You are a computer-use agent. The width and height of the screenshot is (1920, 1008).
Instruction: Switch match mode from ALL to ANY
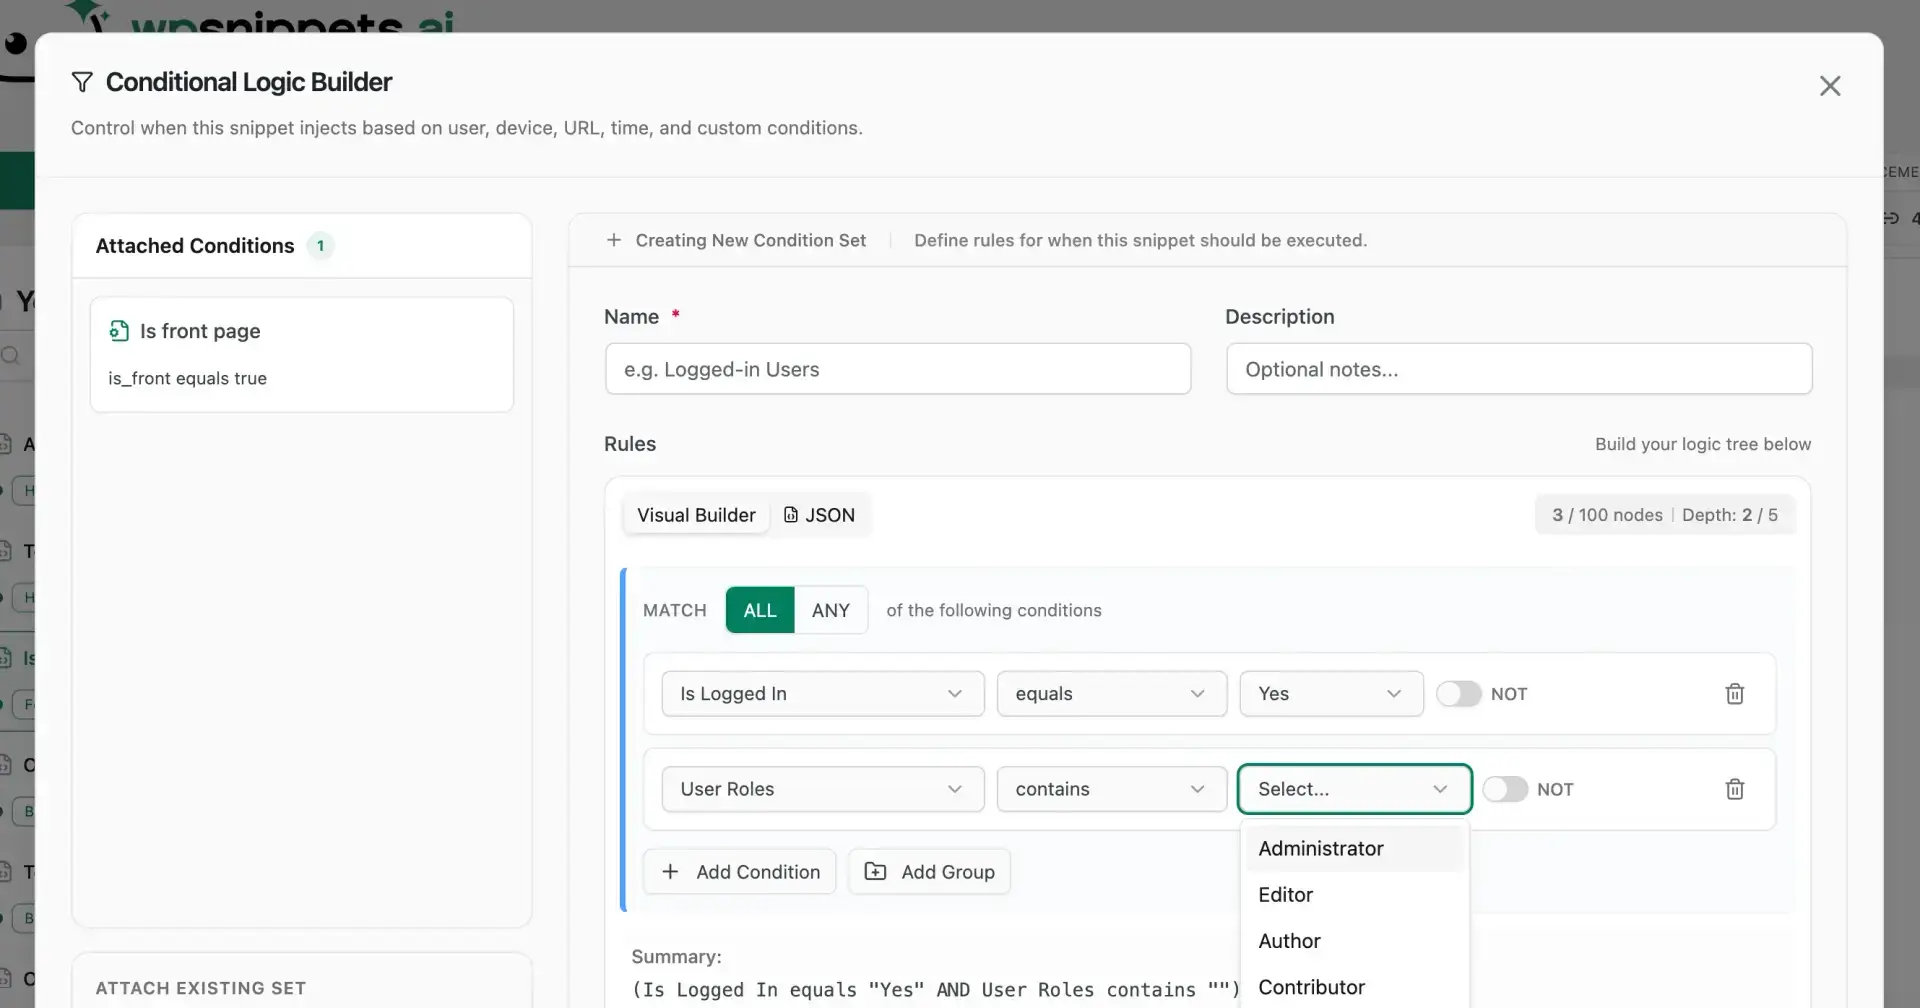click(x=831, y=610)
